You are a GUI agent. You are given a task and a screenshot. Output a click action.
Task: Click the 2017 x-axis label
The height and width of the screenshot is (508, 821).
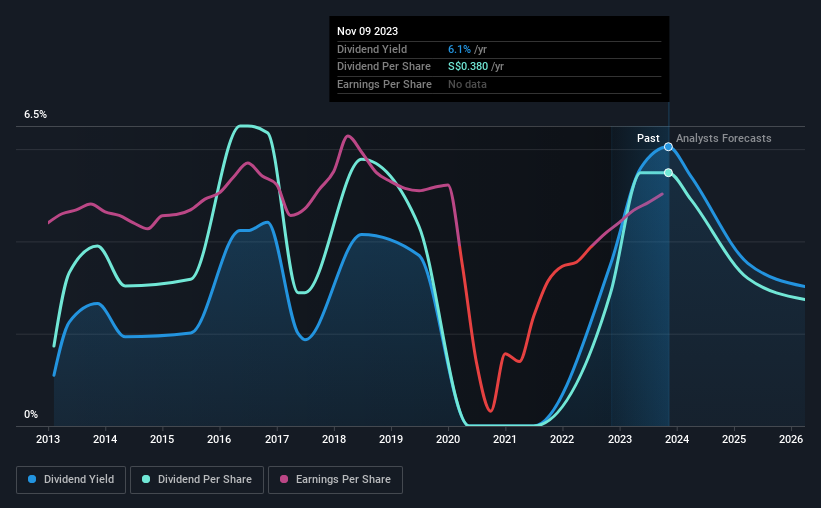pyautogui.click(x=276, y=439)
